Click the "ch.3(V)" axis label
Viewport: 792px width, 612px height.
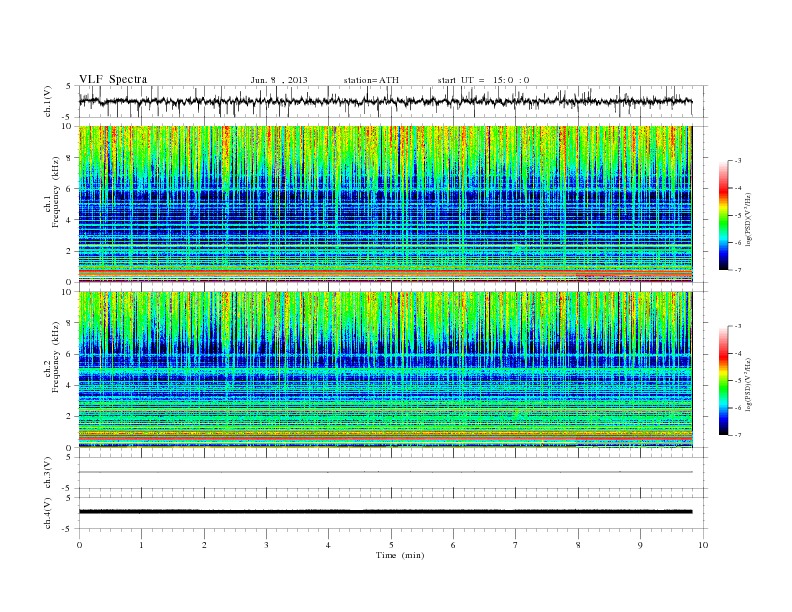(x=48, y=473)
